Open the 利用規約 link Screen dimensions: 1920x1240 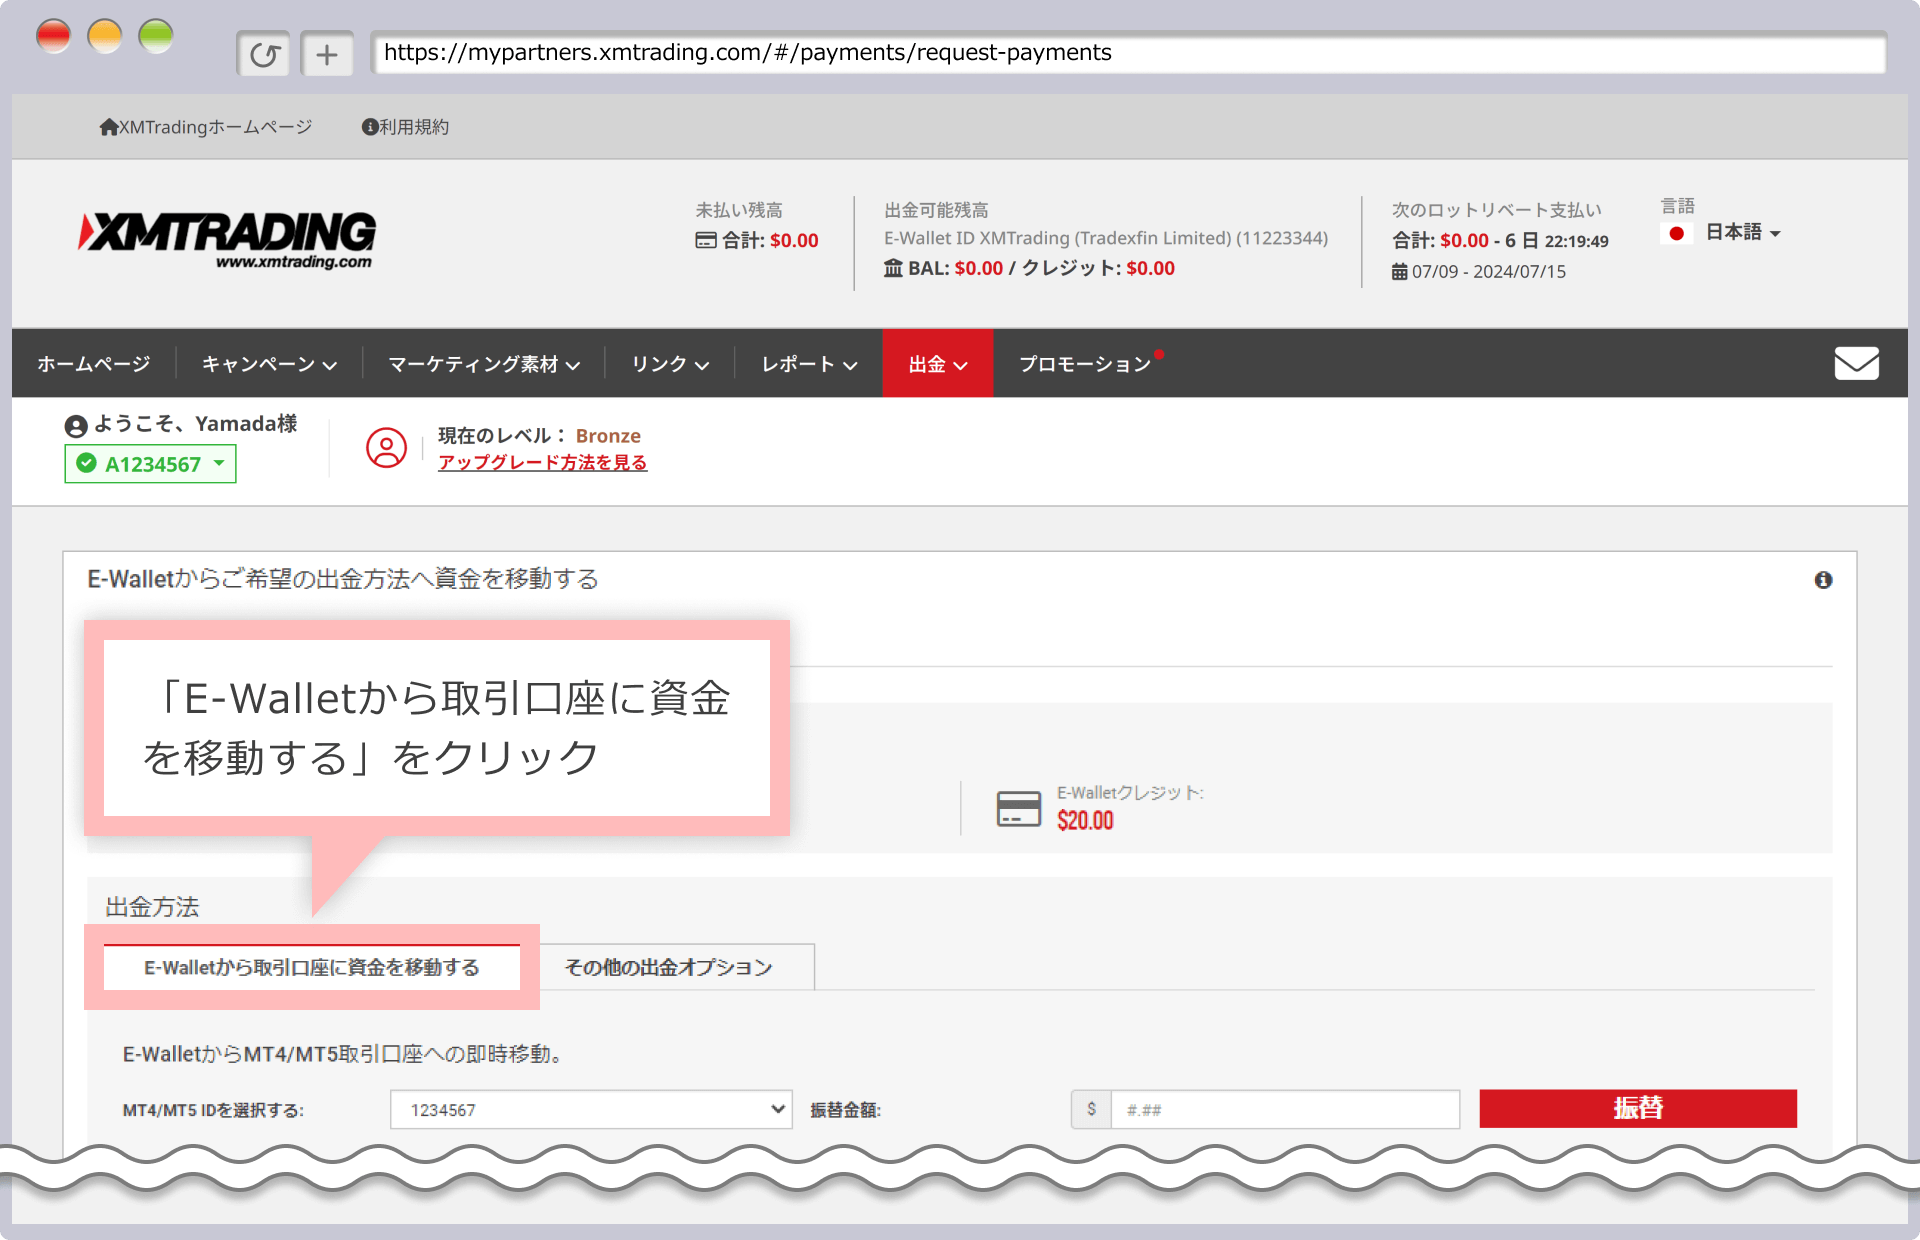(405, 127)
